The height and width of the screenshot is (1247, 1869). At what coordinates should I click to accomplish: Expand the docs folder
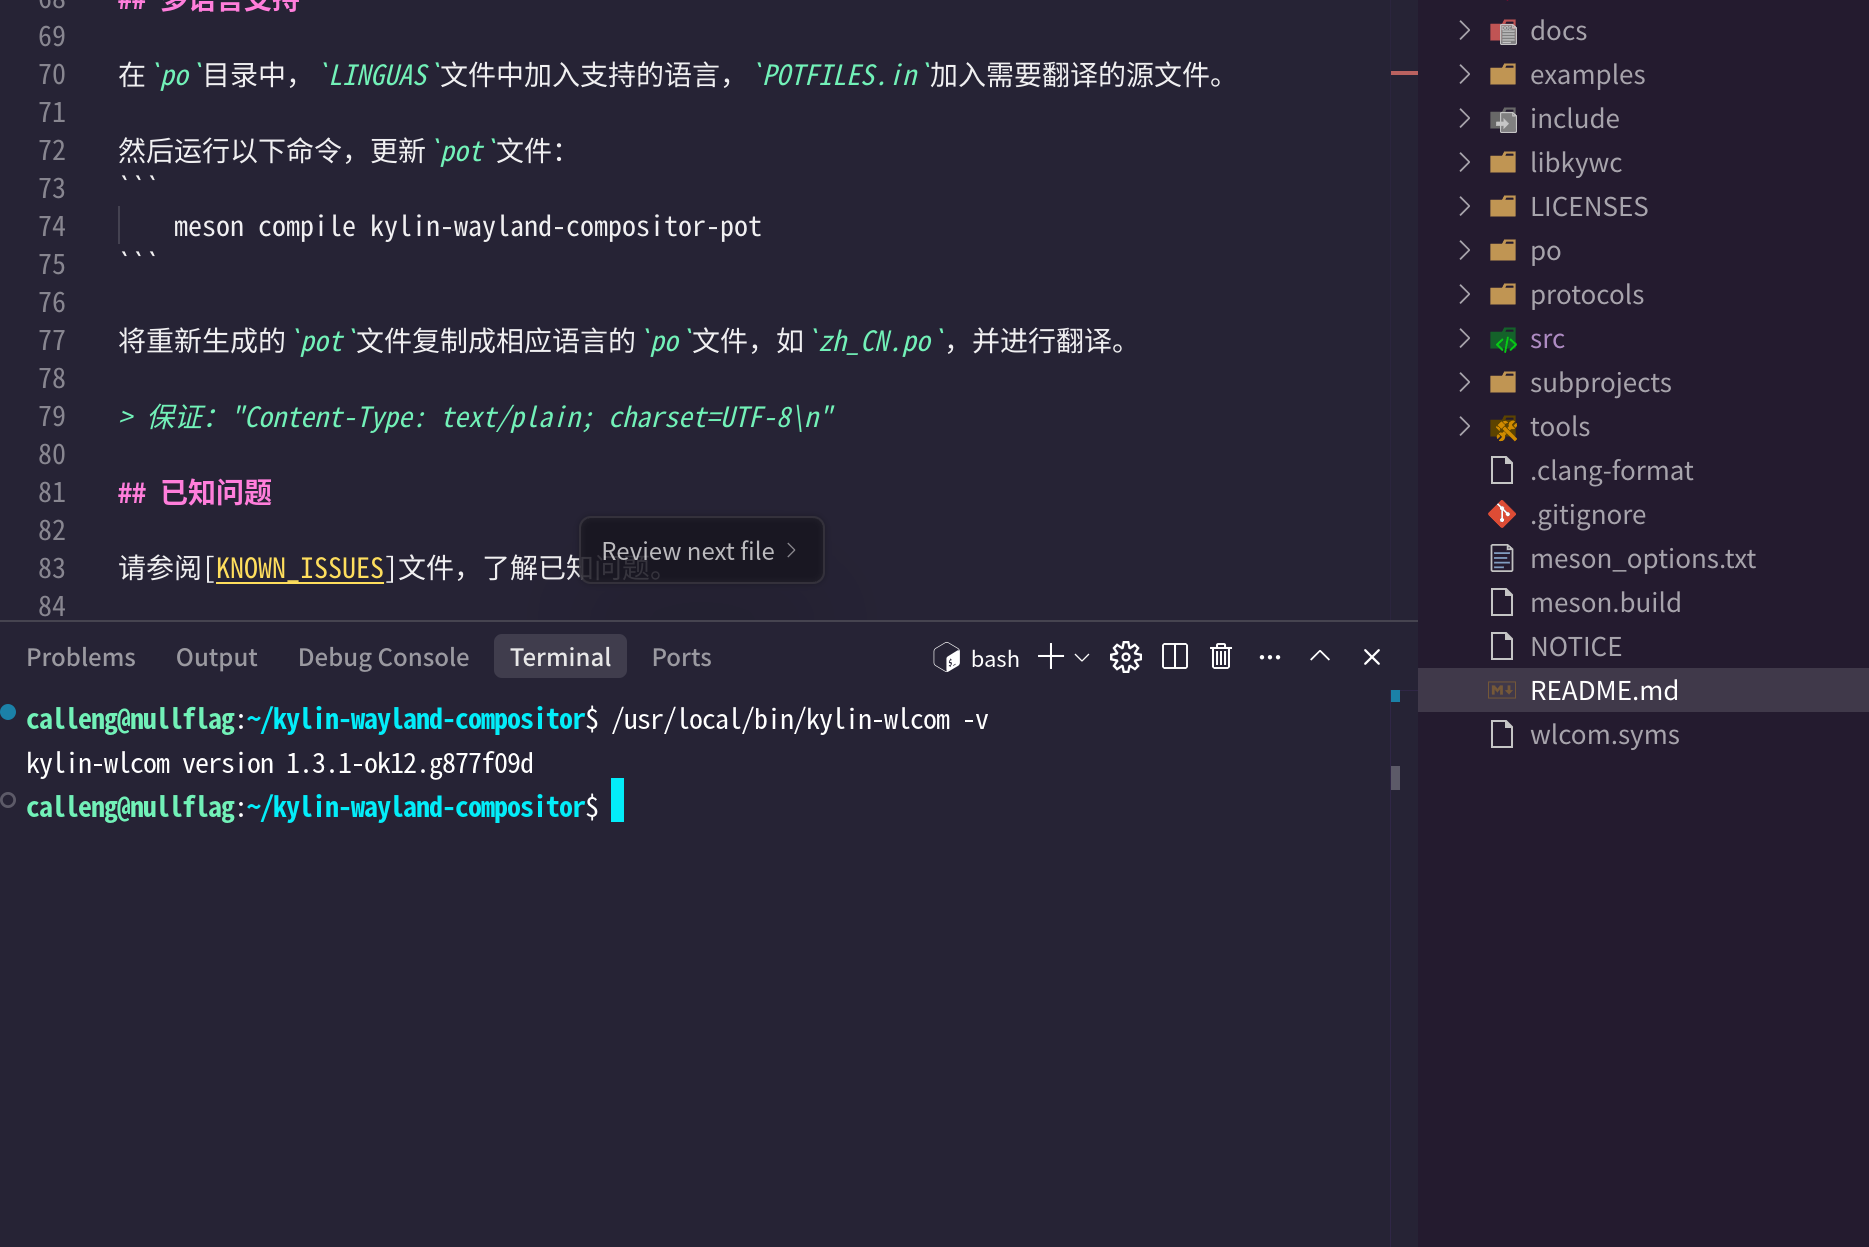click(1464, 30)
